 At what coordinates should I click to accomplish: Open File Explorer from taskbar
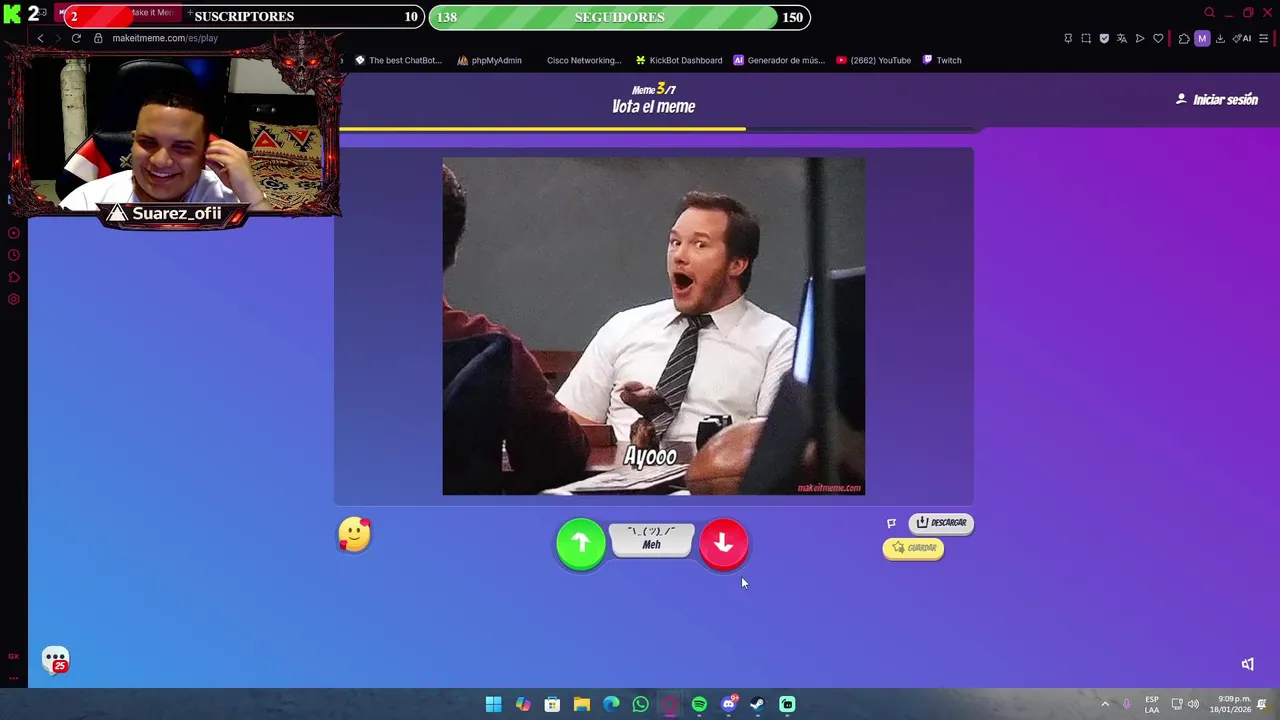(582, 704)
